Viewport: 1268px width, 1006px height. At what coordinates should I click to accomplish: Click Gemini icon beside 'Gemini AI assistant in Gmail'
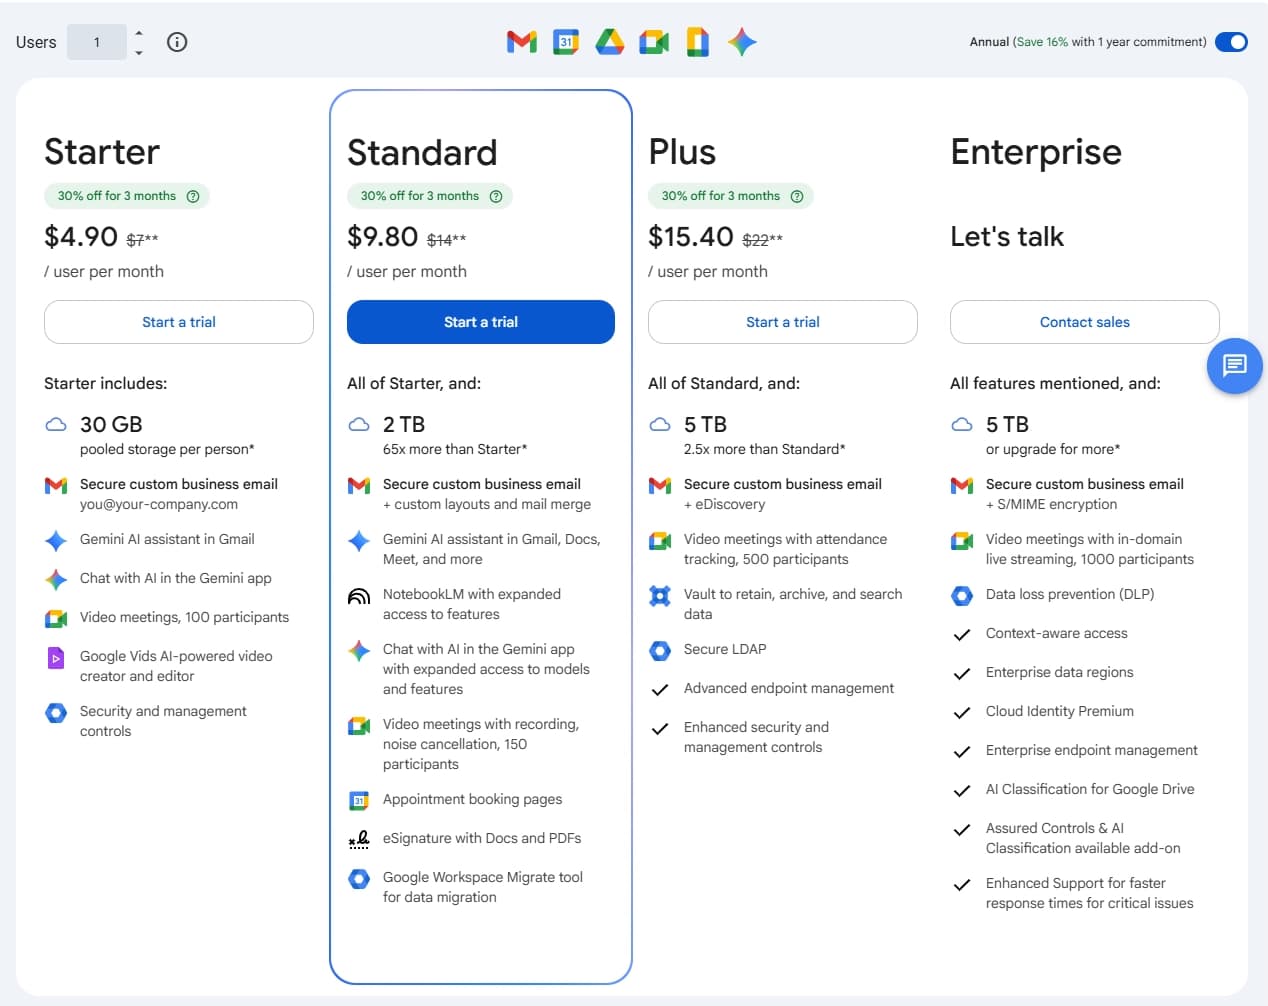tap(56, 540)
